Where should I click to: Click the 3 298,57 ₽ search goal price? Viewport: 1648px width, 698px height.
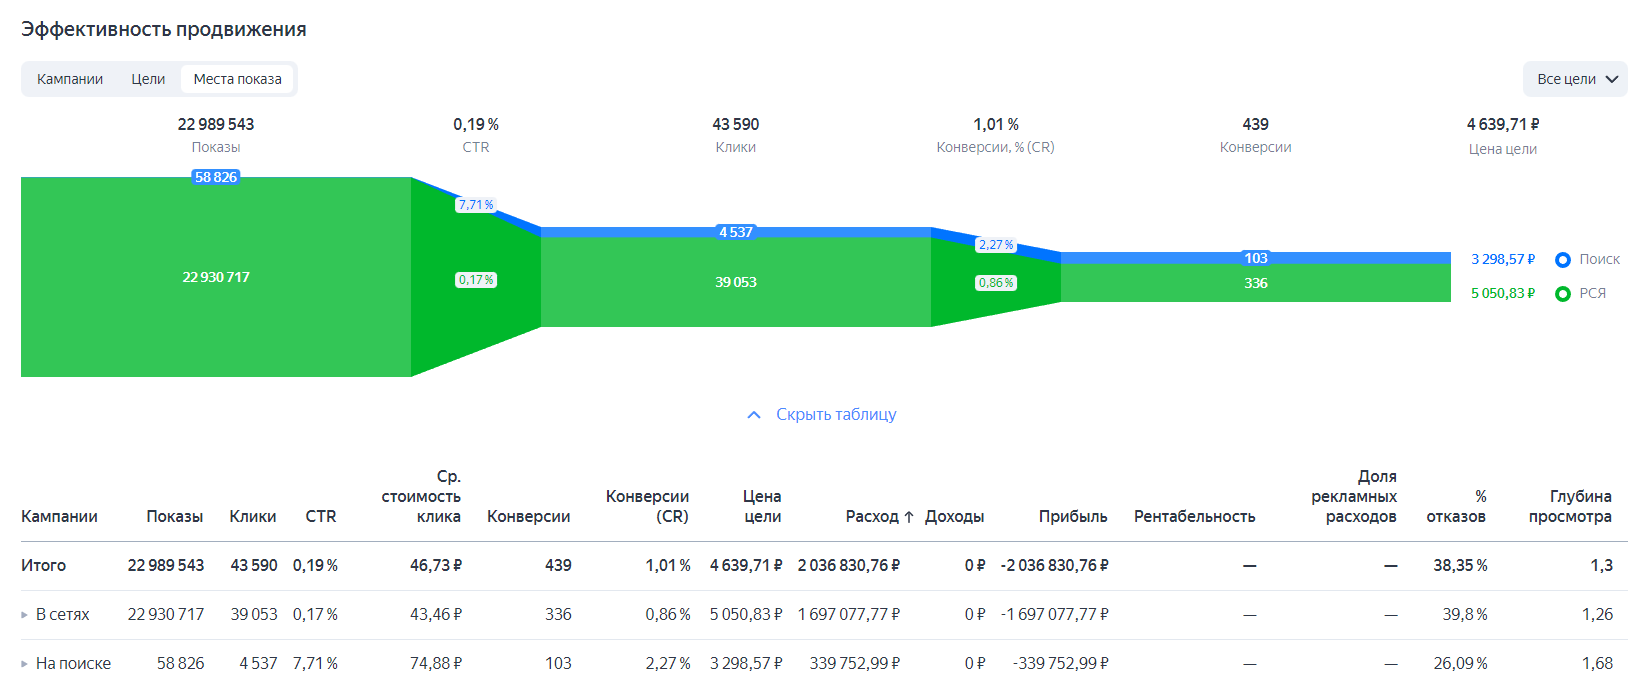(1503, 259)
